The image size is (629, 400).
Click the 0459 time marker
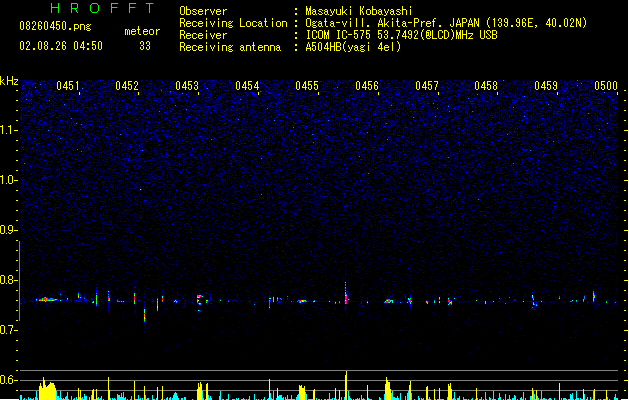(x=546, y=86)
